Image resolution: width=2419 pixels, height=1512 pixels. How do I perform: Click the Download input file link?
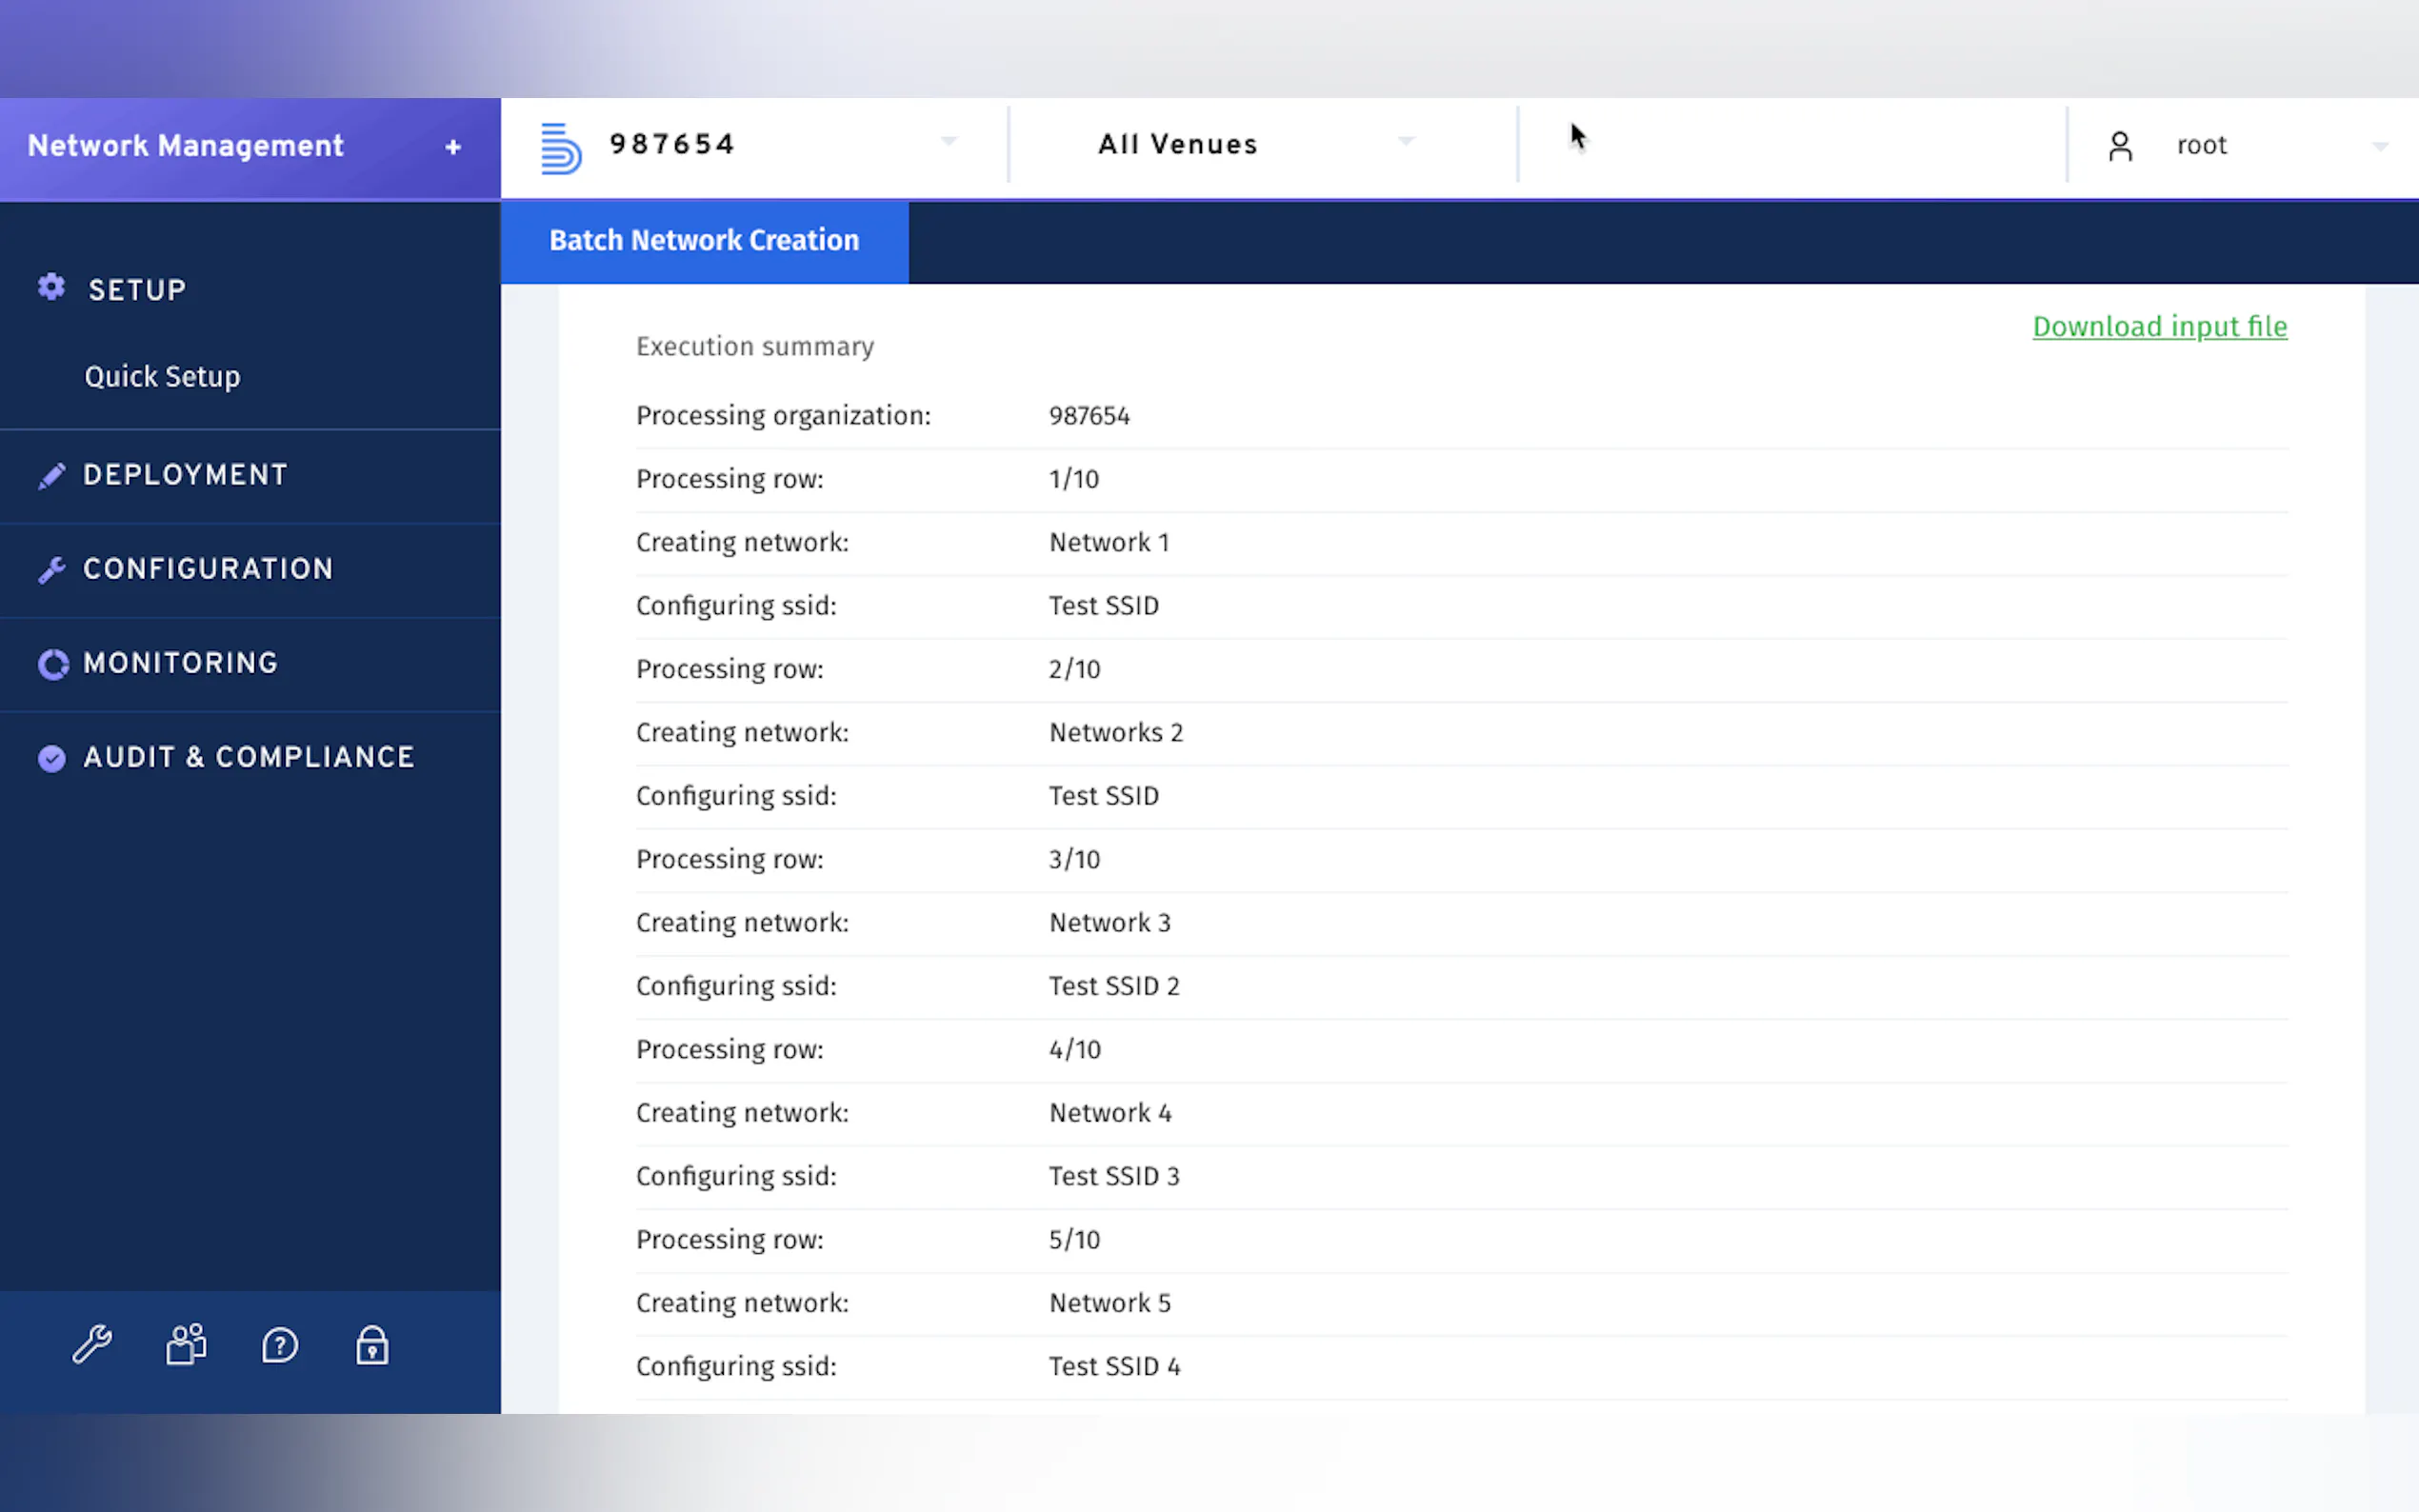point(2159,327)
